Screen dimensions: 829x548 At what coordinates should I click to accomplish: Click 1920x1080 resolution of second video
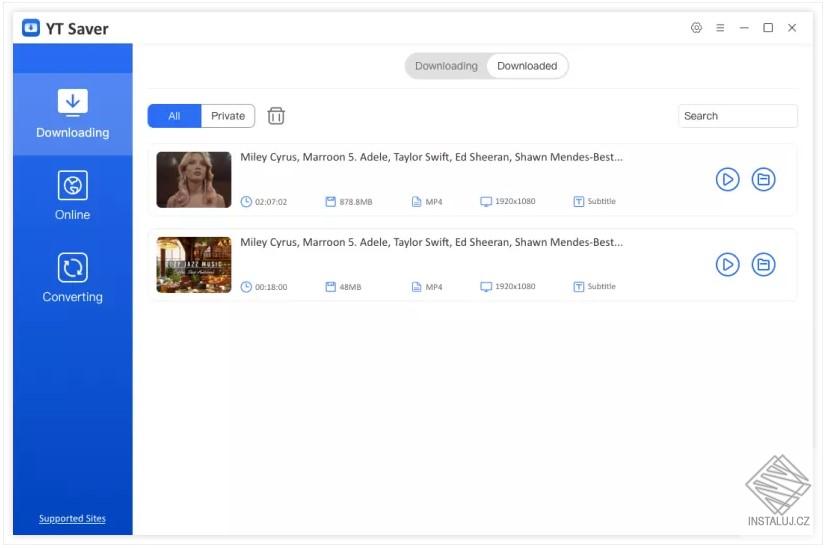tap(515, 286)
